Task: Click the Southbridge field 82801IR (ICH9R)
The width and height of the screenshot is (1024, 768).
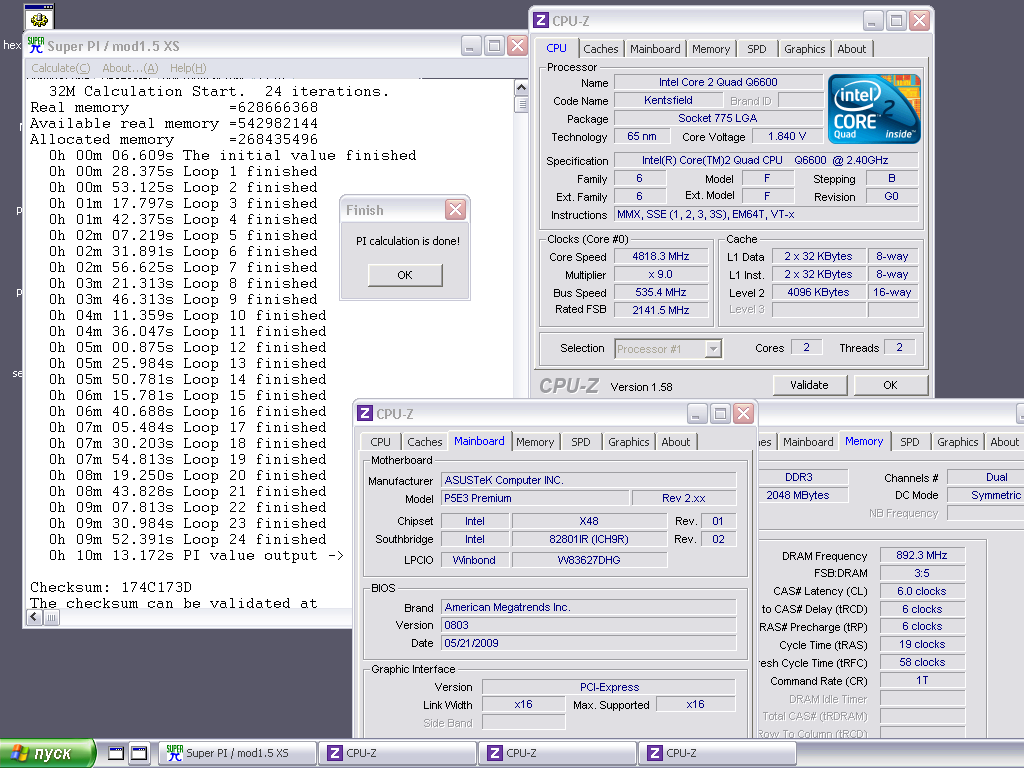Action: [x=589, y=539]
